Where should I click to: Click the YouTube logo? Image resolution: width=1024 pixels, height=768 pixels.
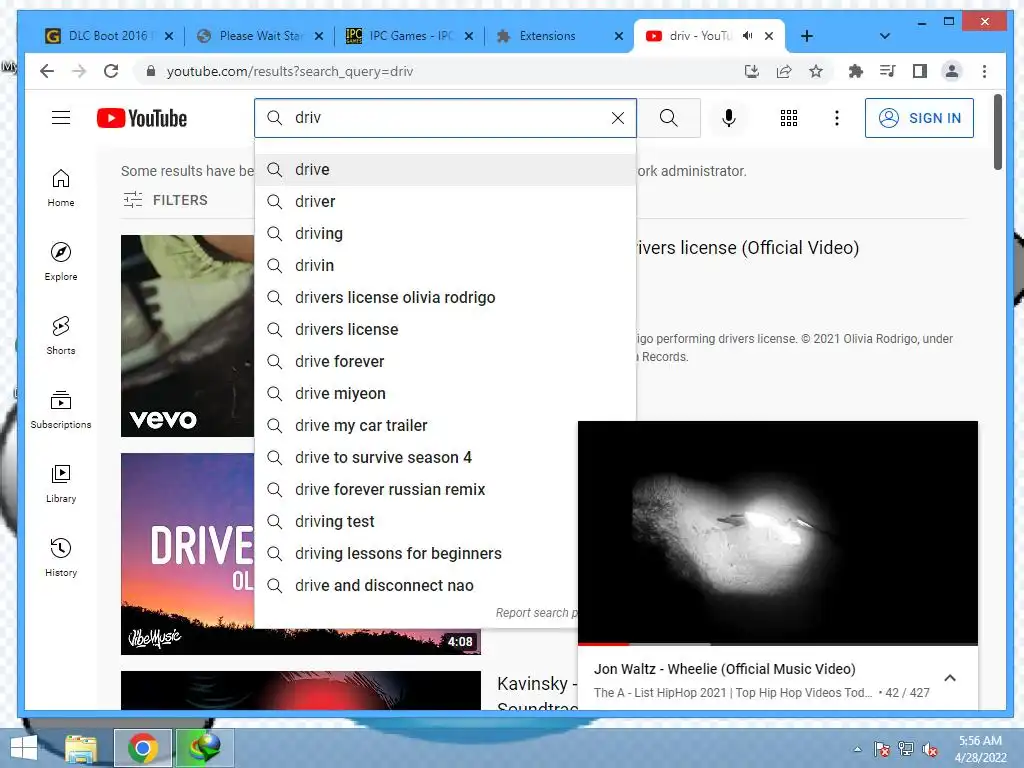(x=142, y=118)
